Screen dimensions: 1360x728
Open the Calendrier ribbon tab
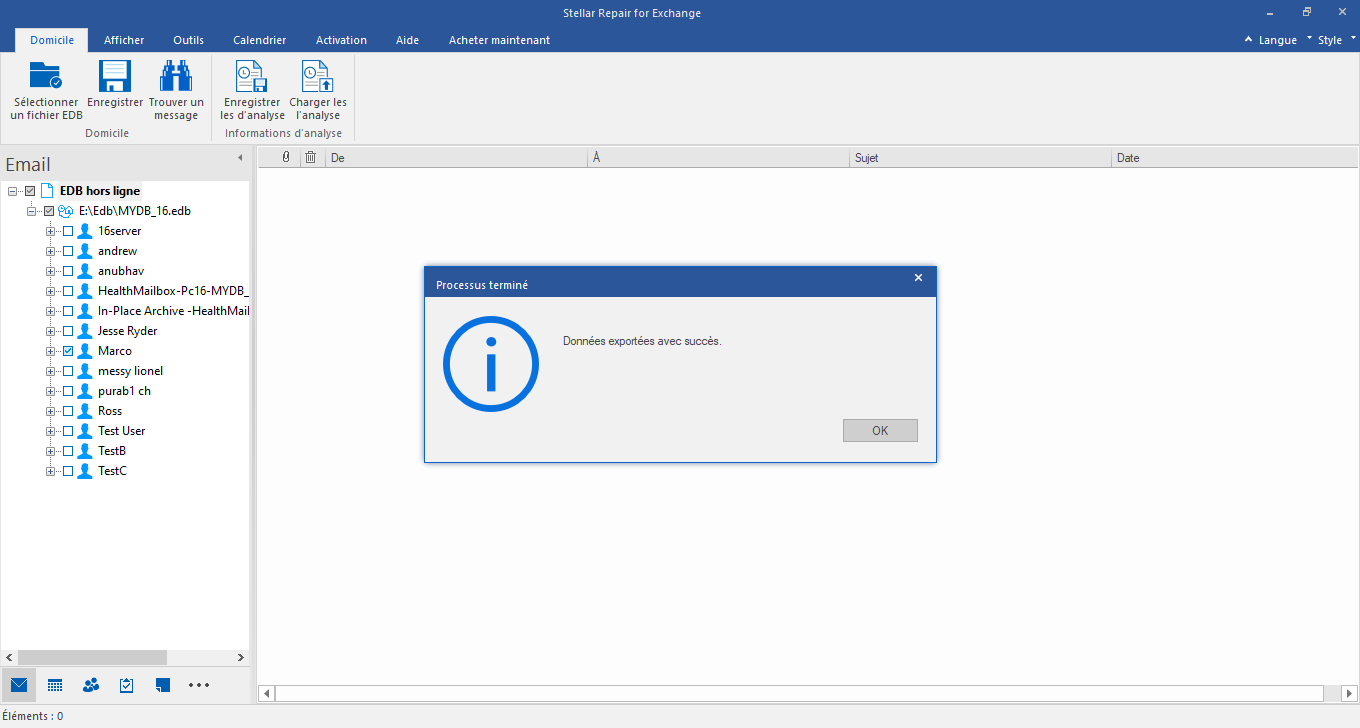pos(260,40)
